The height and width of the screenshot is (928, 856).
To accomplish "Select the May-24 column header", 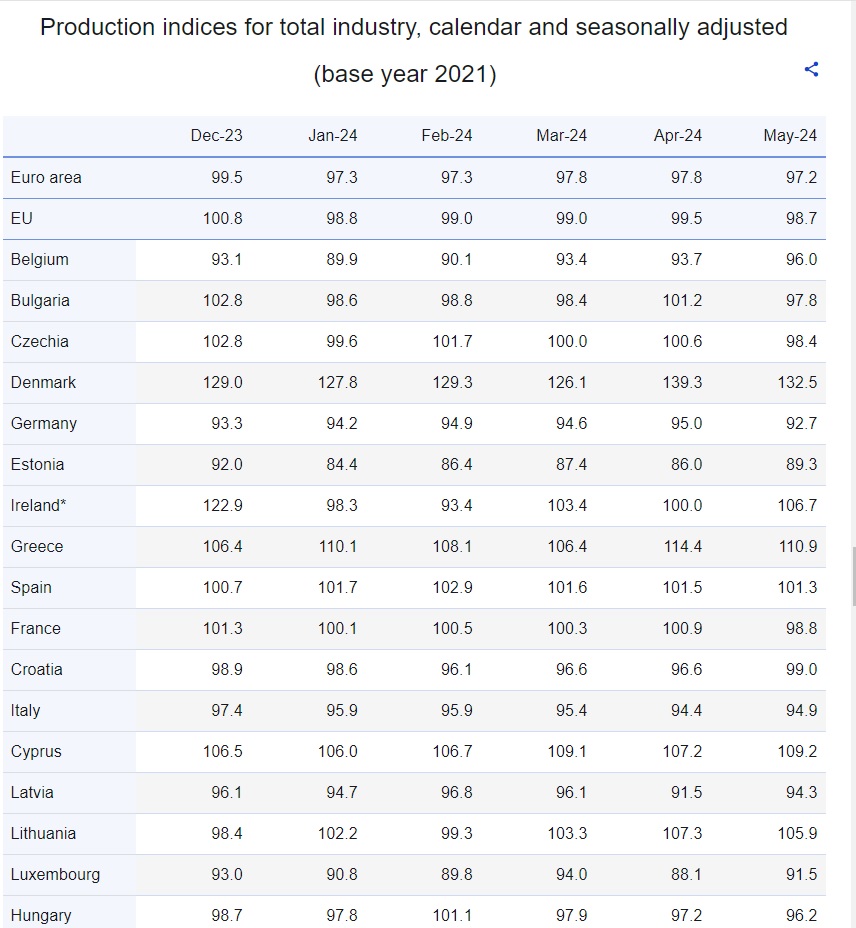I will coord(790,136).
